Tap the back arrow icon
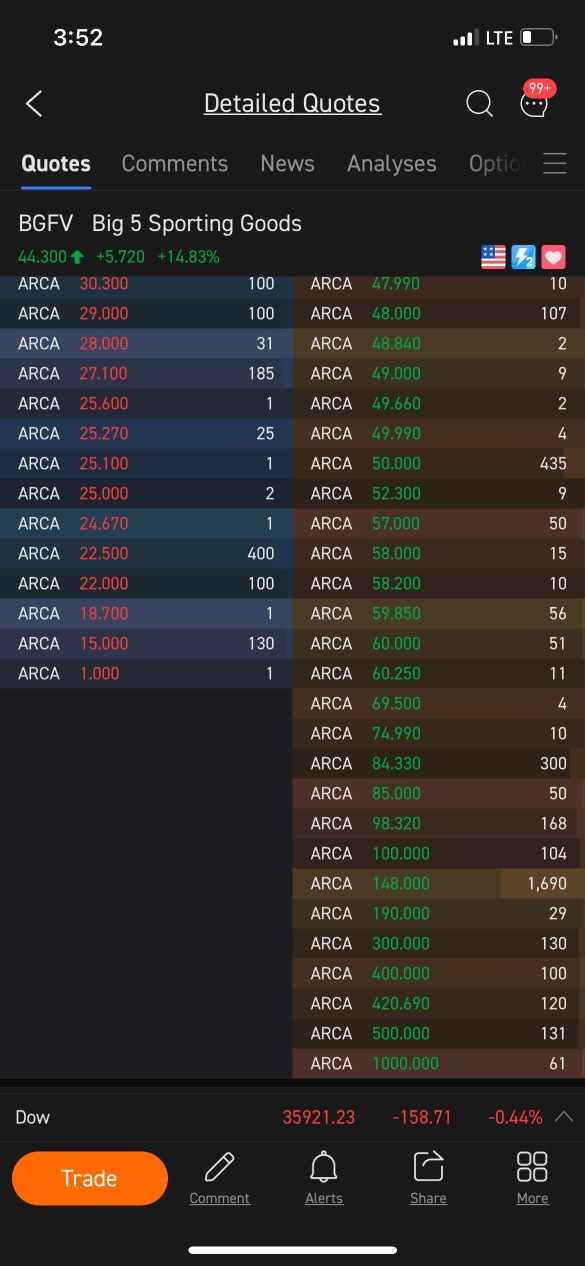The height and width of the screenshot is (1266, 585). point(34,104)
